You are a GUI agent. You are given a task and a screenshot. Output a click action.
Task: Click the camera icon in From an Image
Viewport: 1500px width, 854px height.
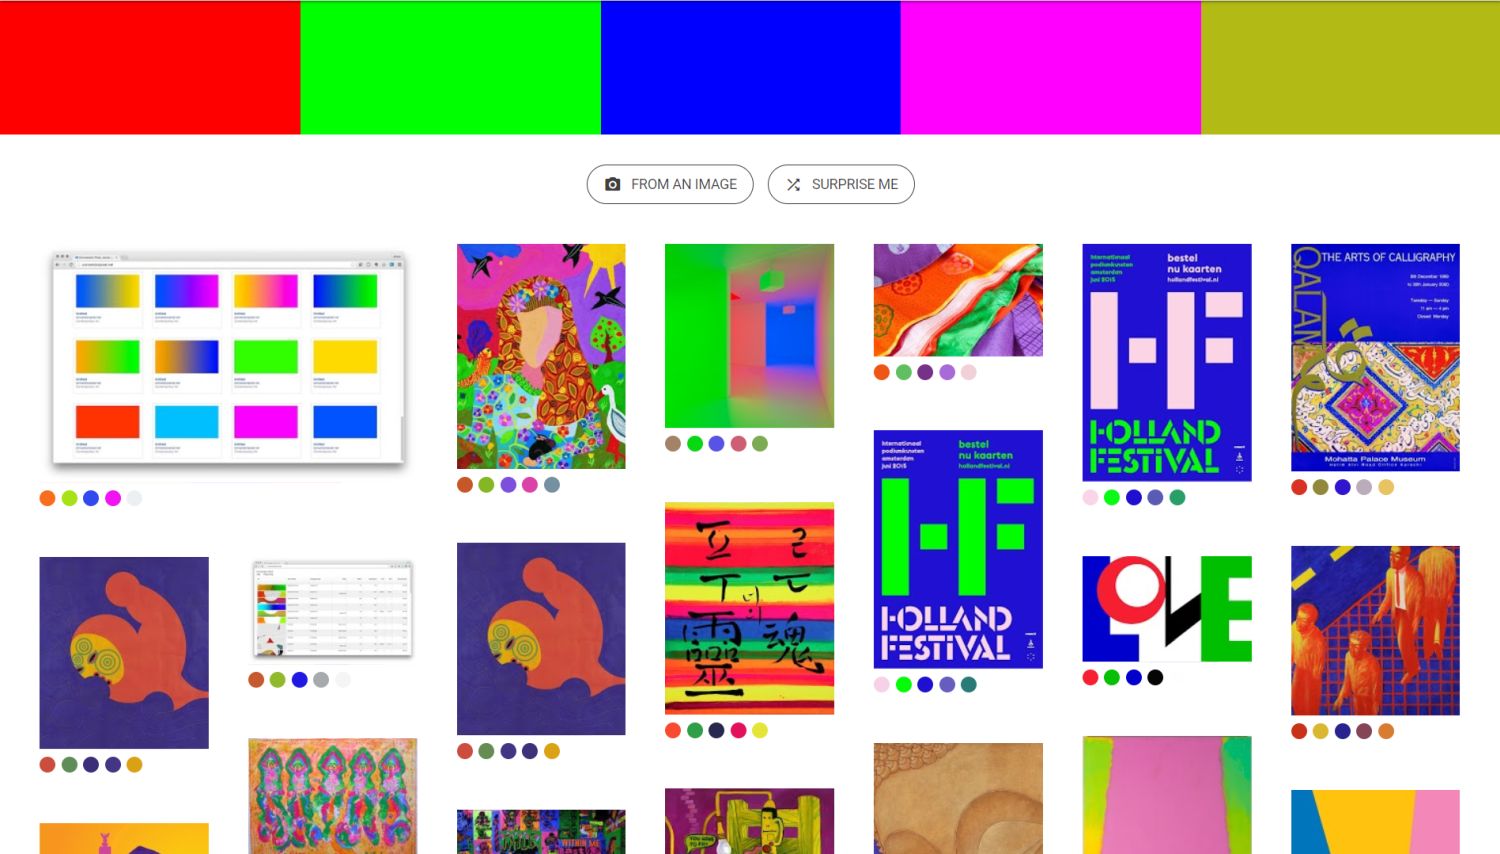(613, 184)
